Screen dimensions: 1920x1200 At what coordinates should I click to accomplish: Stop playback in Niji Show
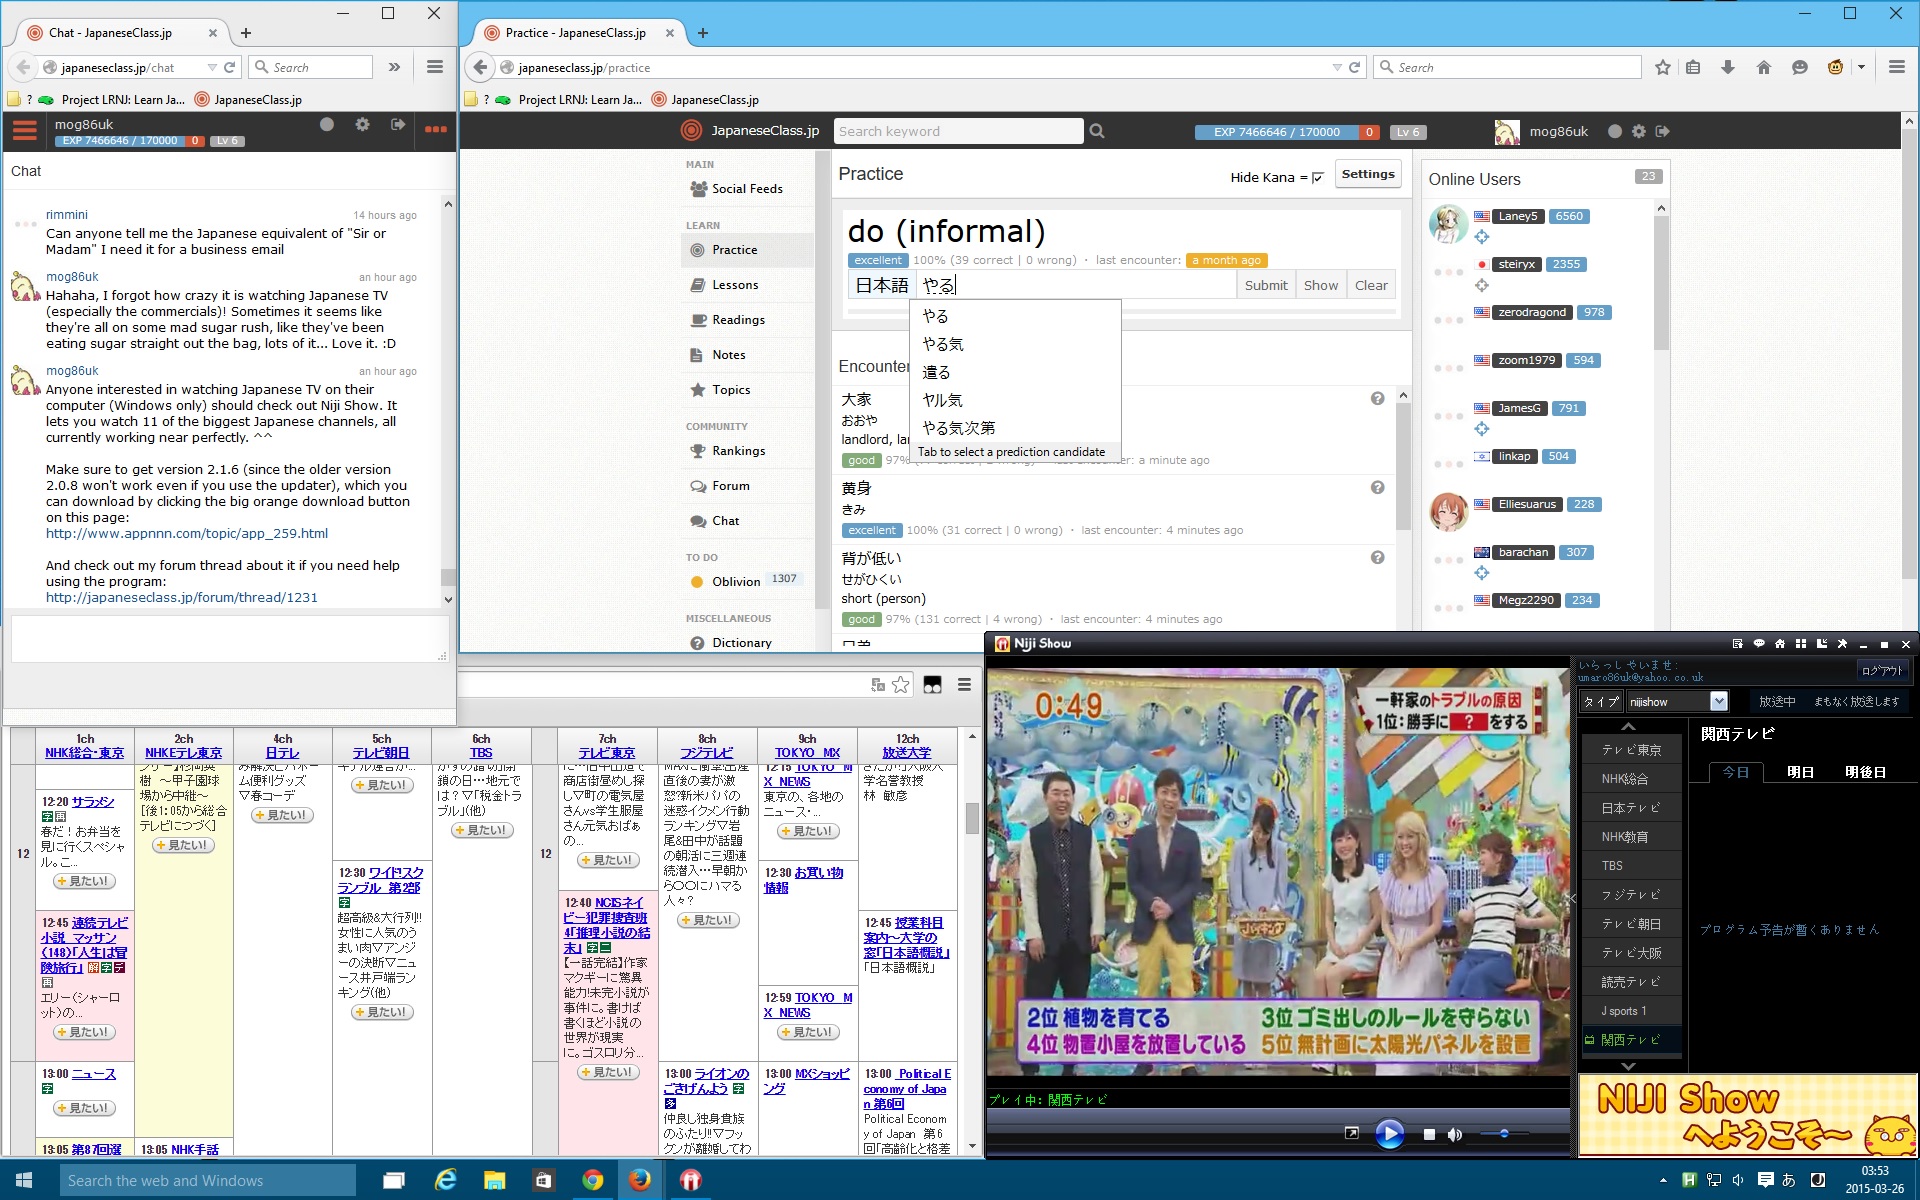pos(1429,1134)
